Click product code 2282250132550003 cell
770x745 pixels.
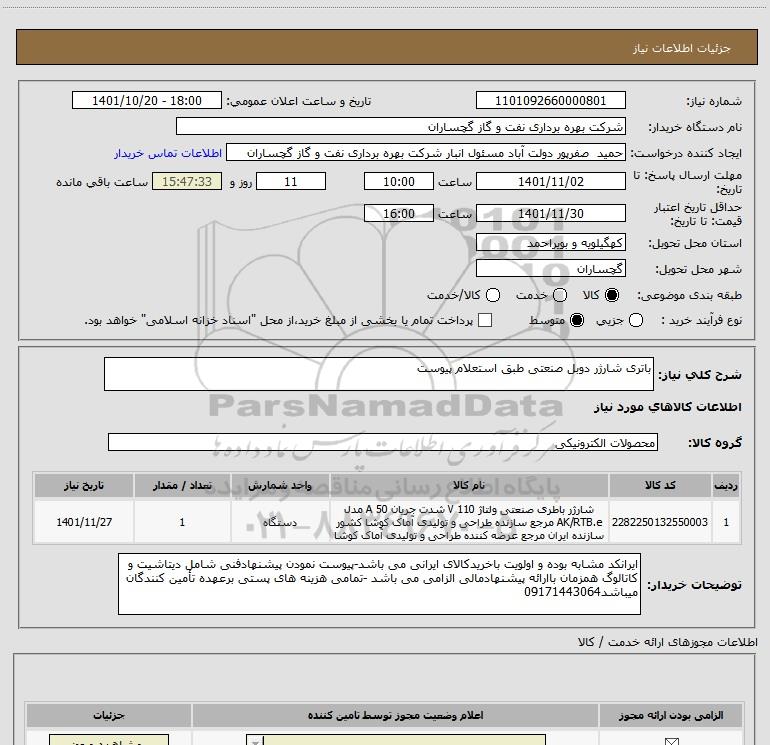tap(660, 522)
